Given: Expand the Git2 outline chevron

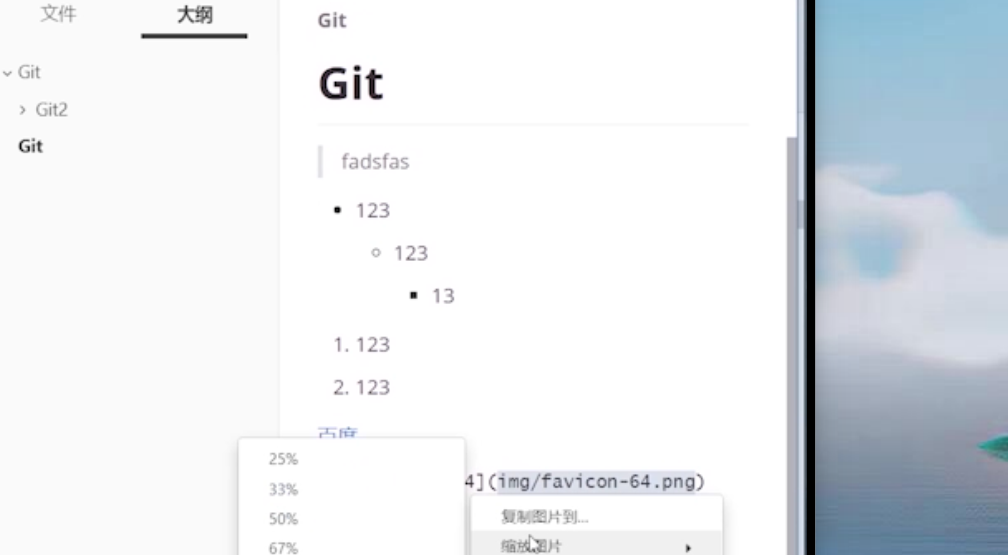Looking at the screenshot, I should point(23,110).
